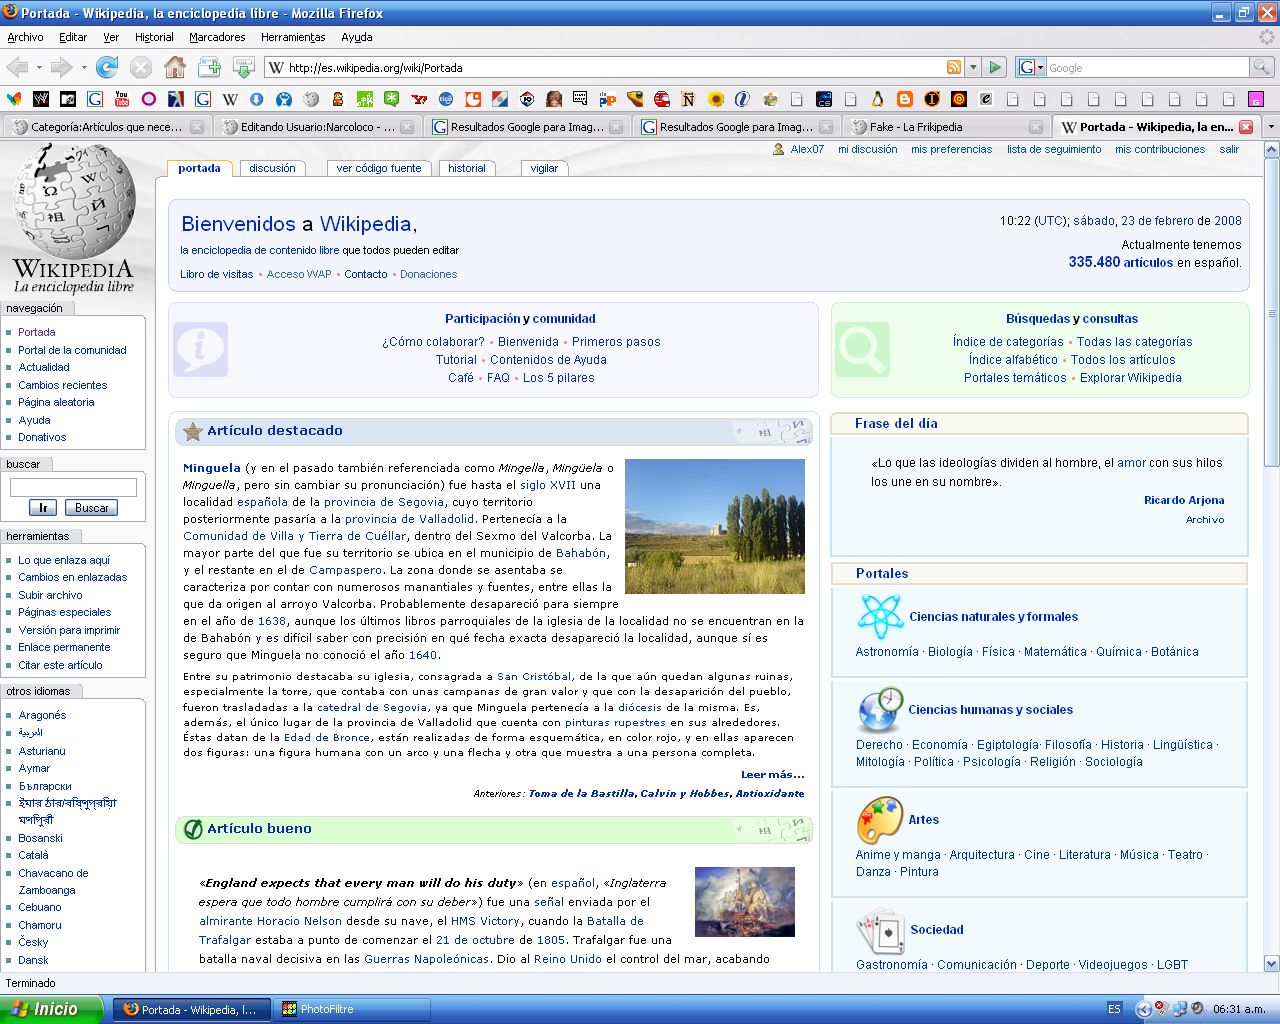Viewport: 1280px width, 1024px height.
Task: Open the Página aleatoria link
Action: [x=56, y=402]
